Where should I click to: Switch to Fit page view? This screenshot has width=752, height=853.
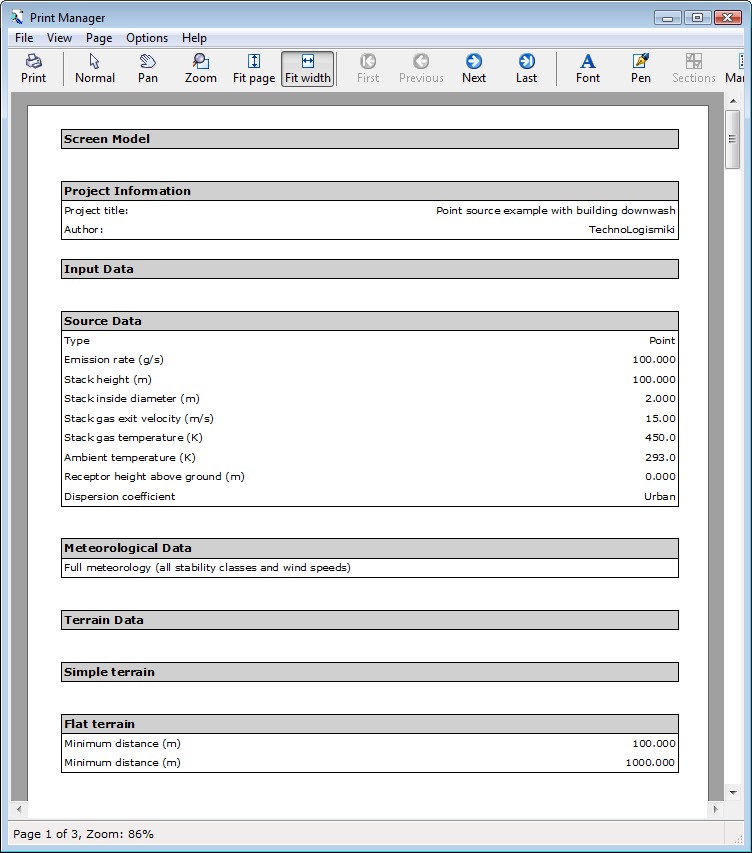pyautogui.click(x=254, y=68)
